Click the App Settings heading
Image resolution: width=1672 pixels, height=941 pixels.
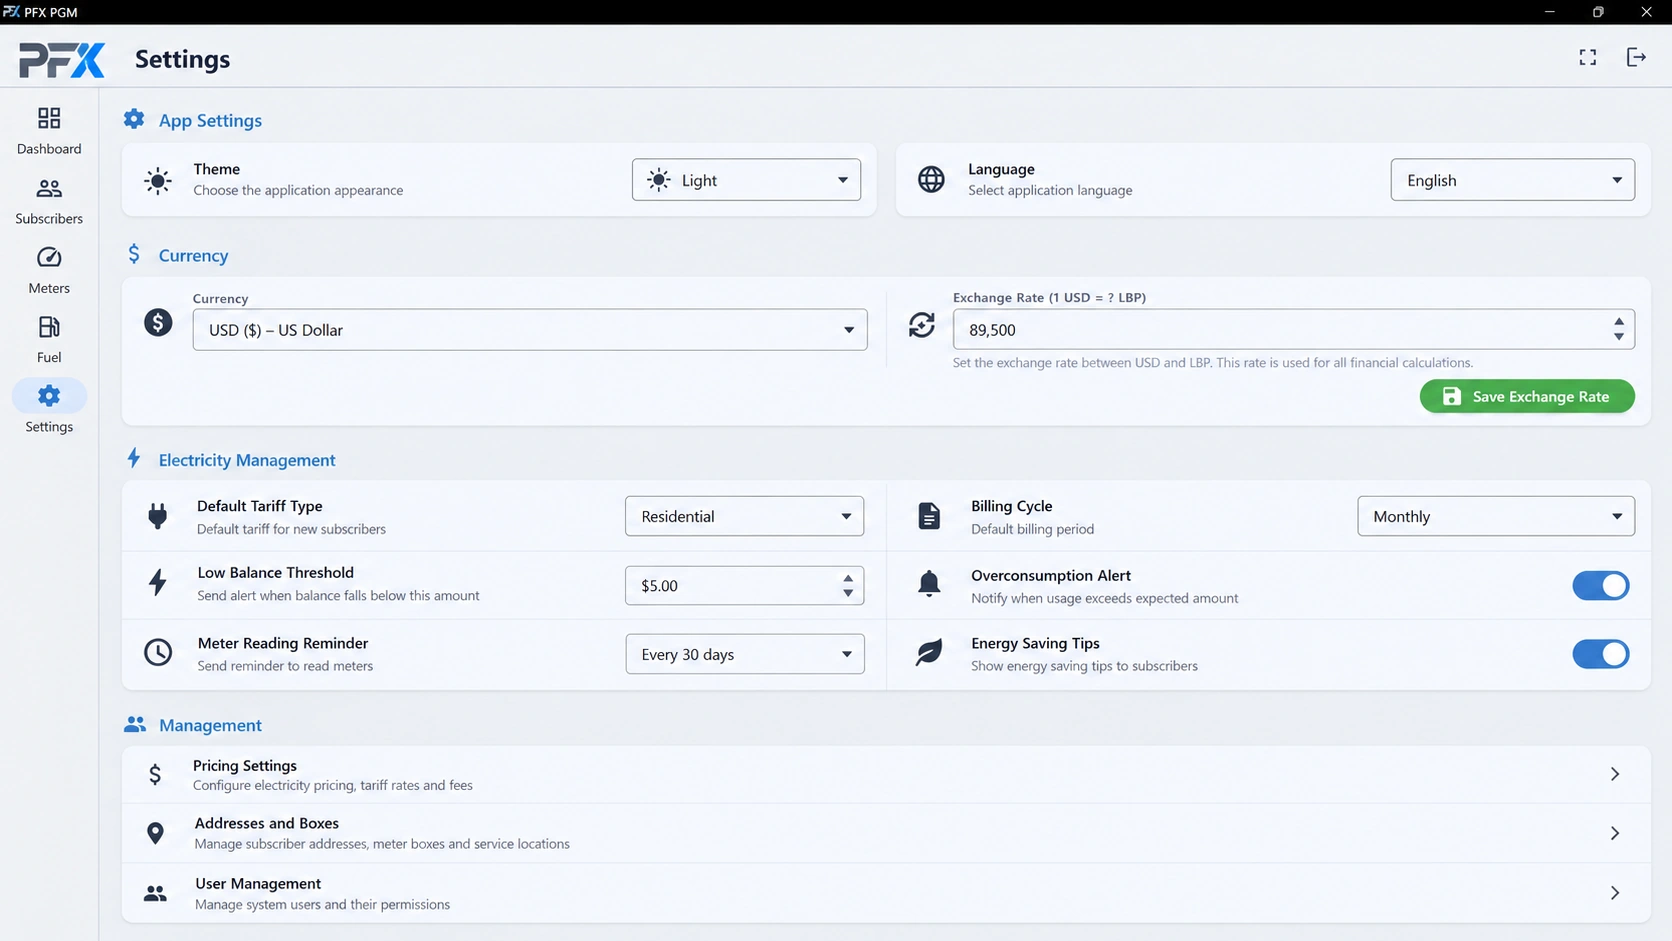(x=210, y=120)
